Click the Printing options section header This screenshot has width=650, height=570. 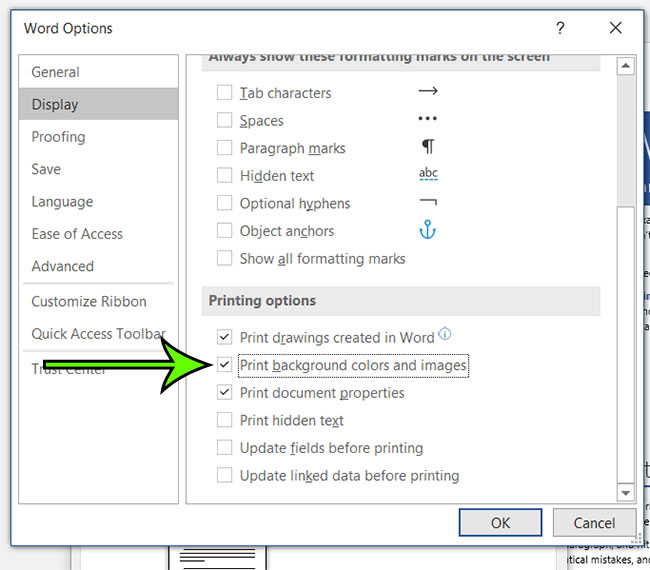click(x=401, y=301)
